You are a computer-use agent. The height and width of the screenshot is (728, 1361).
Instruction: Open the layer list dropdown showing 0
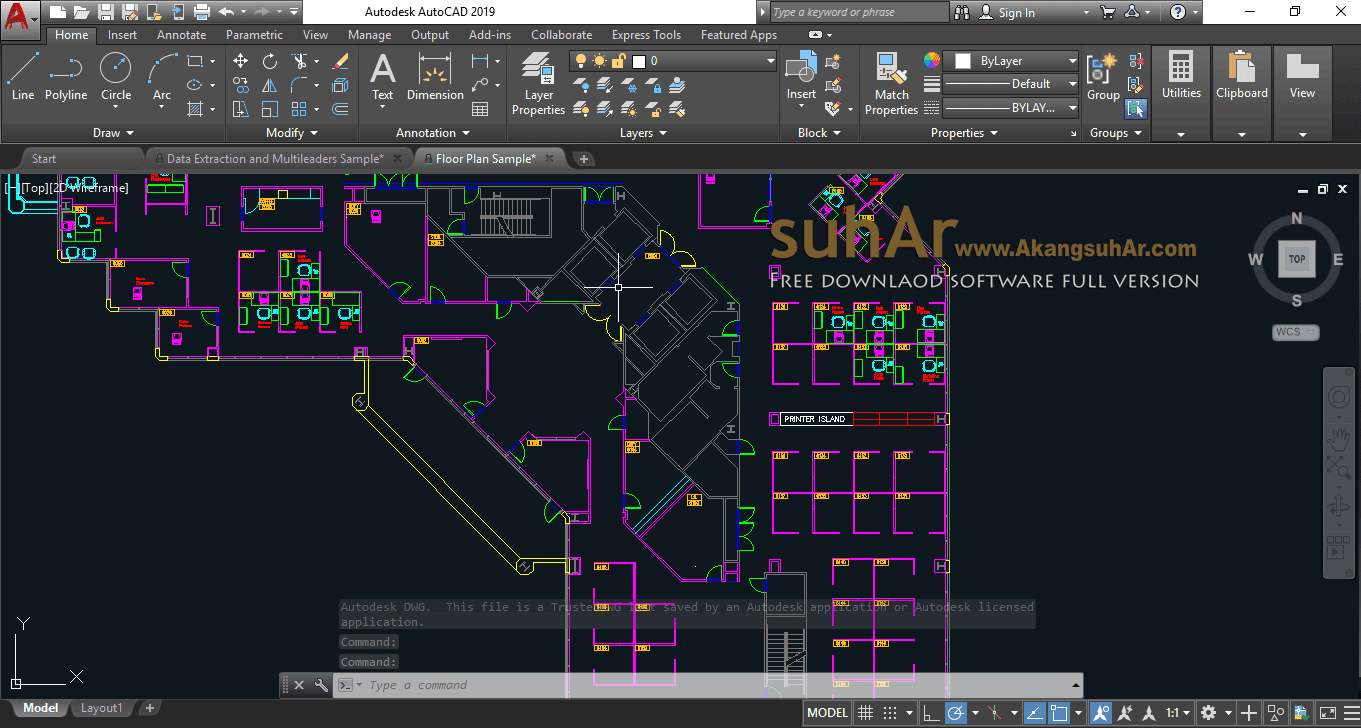click(674, 61)
